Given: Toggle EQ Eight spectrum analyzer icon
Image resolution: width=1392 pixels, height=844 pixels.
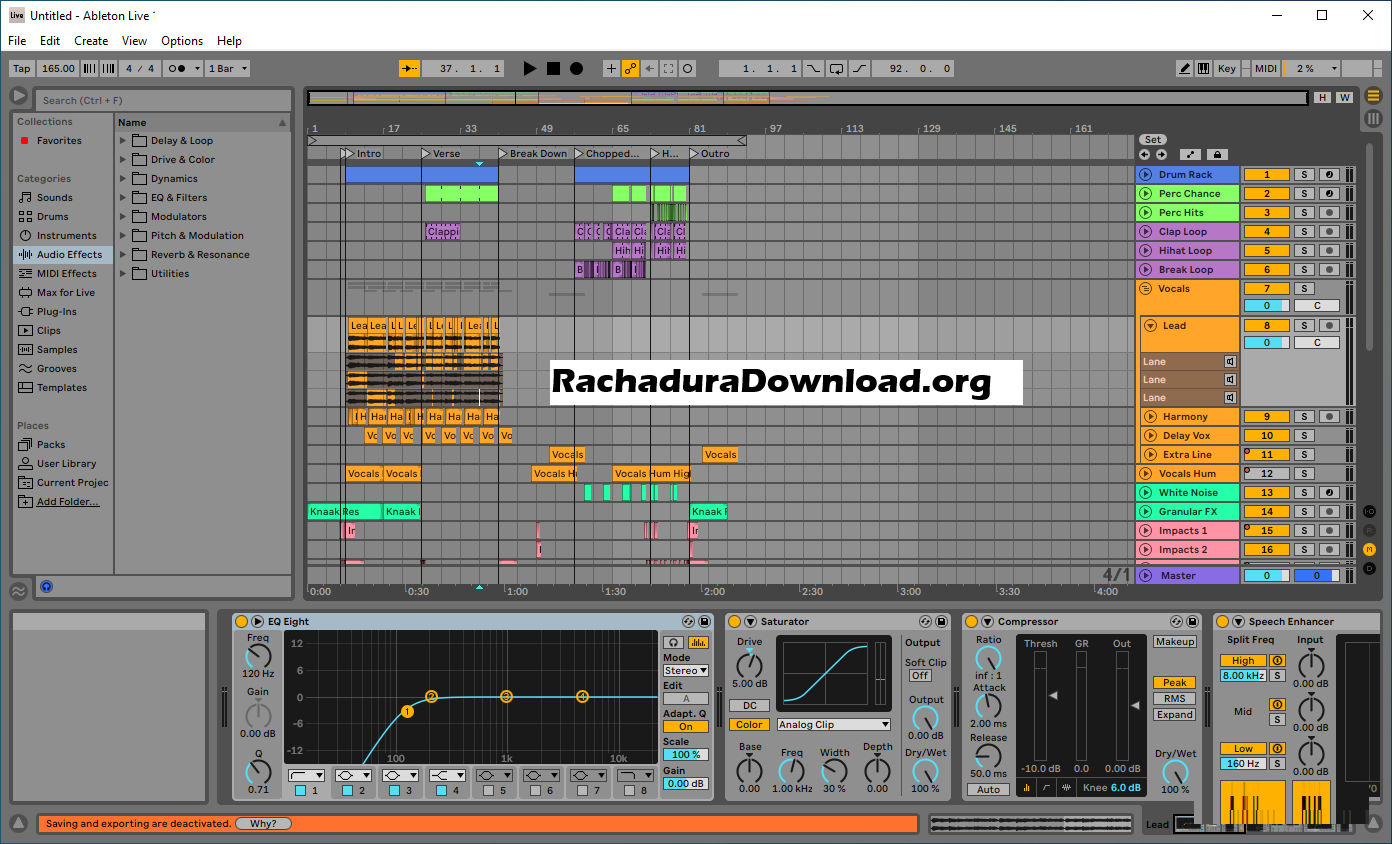Looking at the screenshot, I should (698, 642).
